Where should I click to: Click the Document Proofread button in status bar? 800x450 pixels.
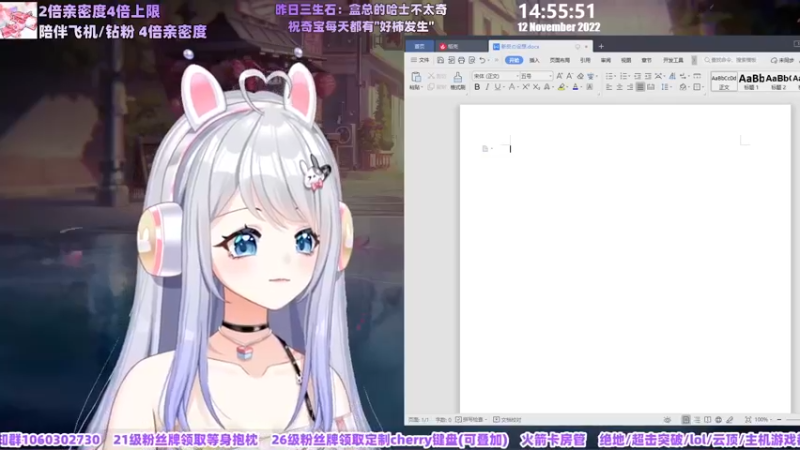click(507, 419)
